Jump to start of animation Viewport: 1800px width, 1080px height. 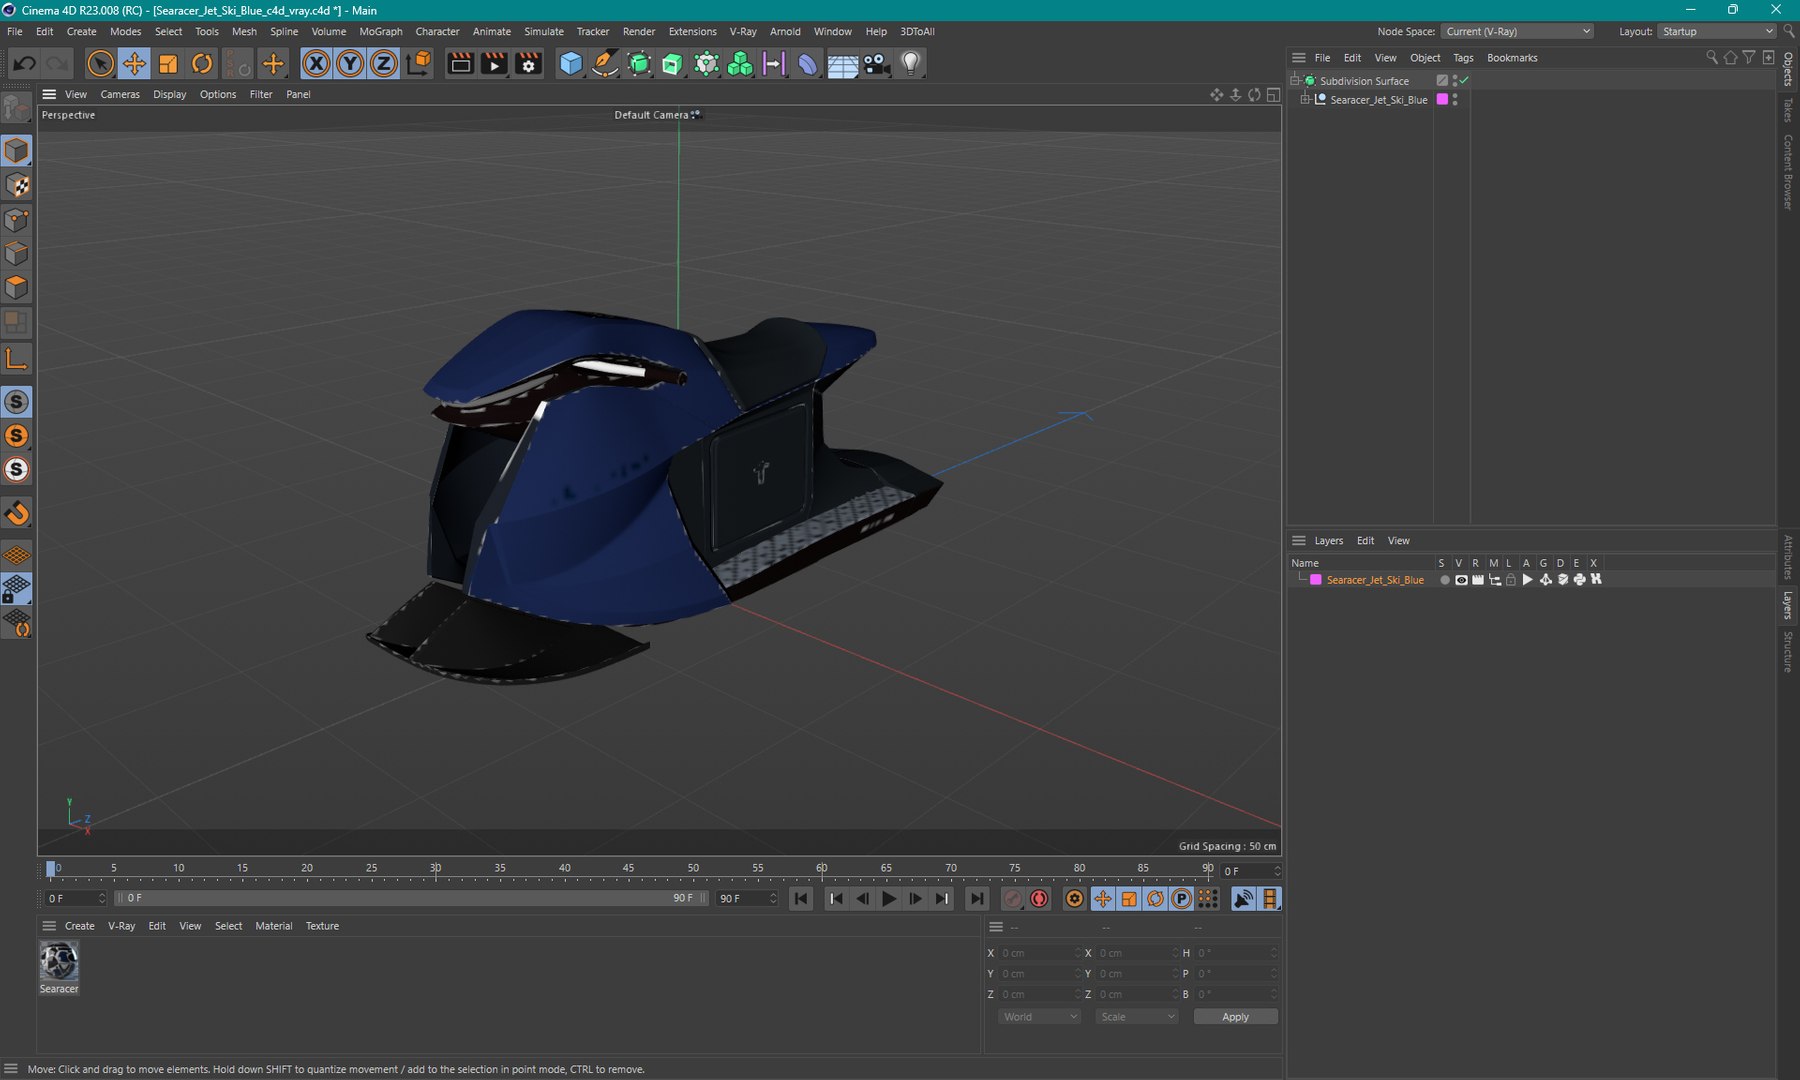(x=801, y=899)
